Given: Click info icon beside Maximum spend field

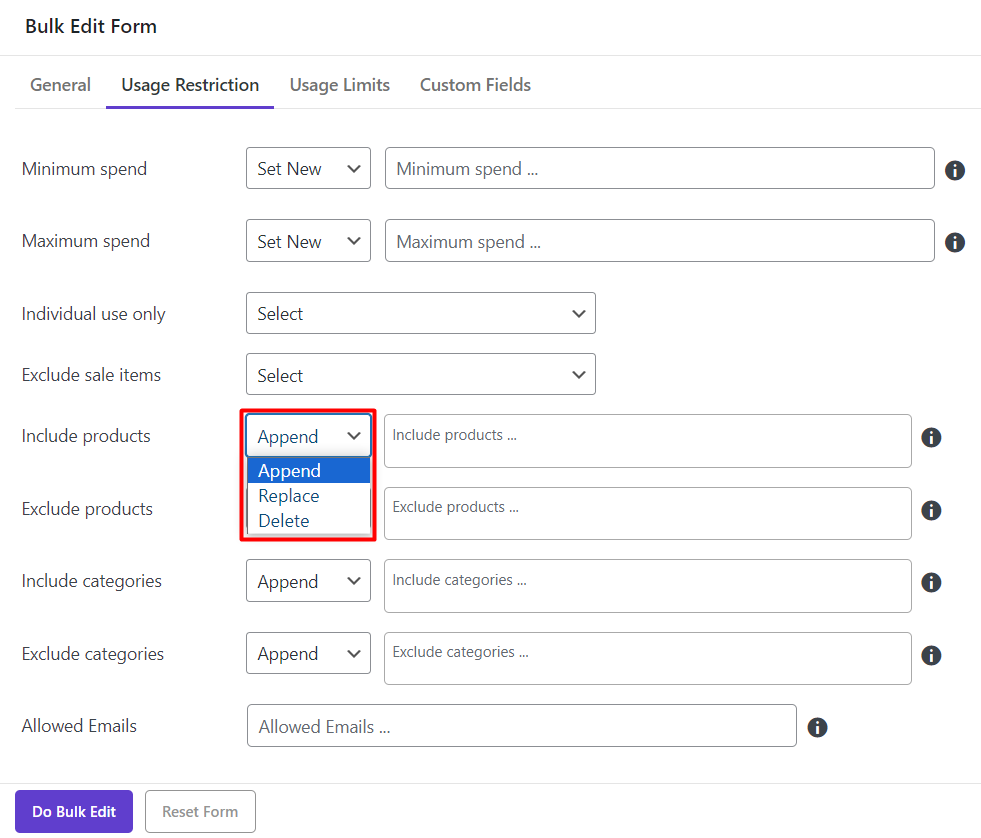Looking at the screenshot, I should pos(955,242).
